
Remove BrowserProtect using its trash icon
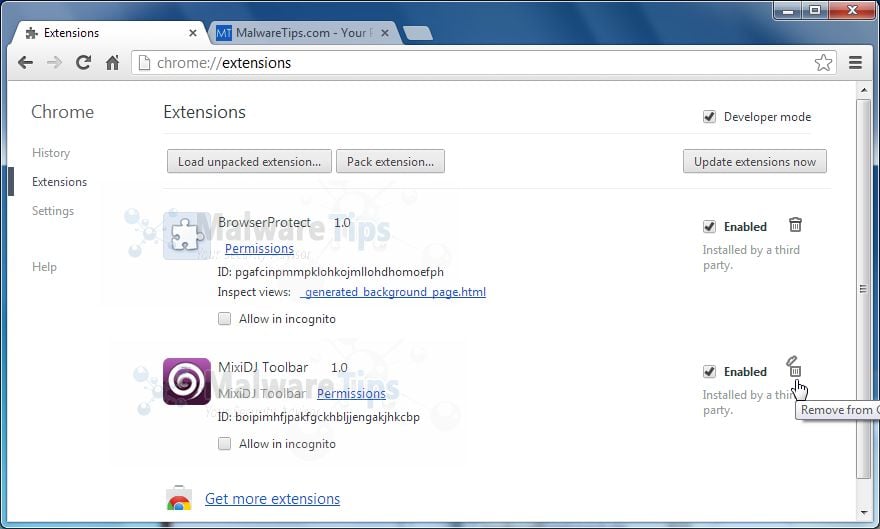click(795, 224)
